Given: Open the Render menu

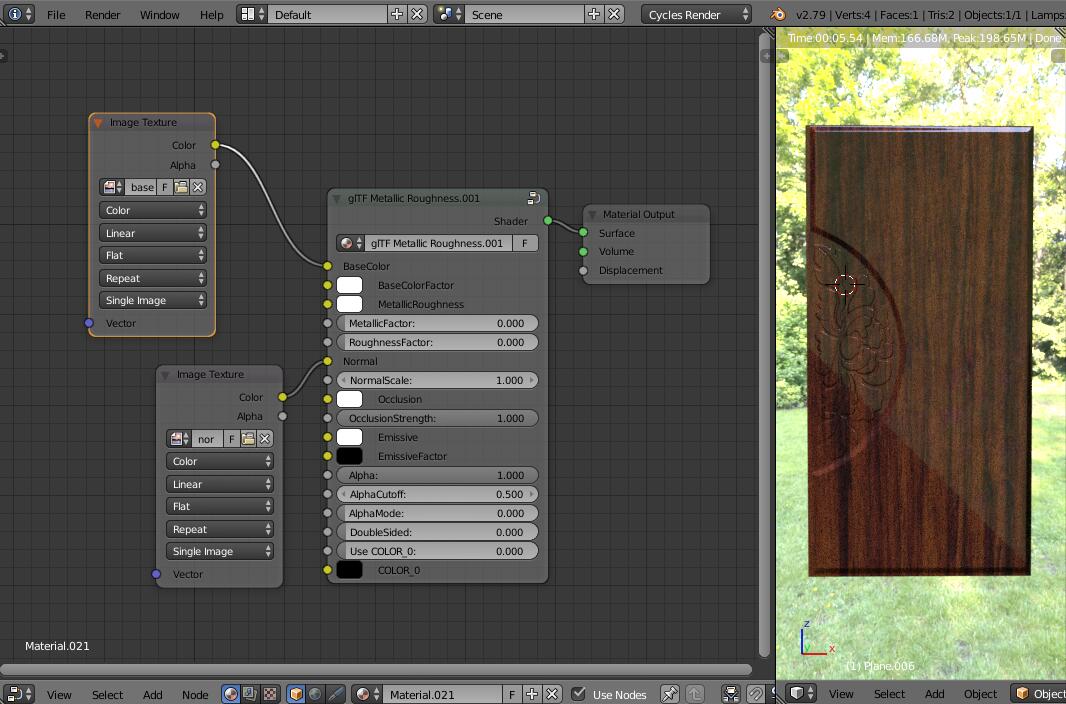Looking at the screenshot, I should pyautogui.click(x=103, y=14).
